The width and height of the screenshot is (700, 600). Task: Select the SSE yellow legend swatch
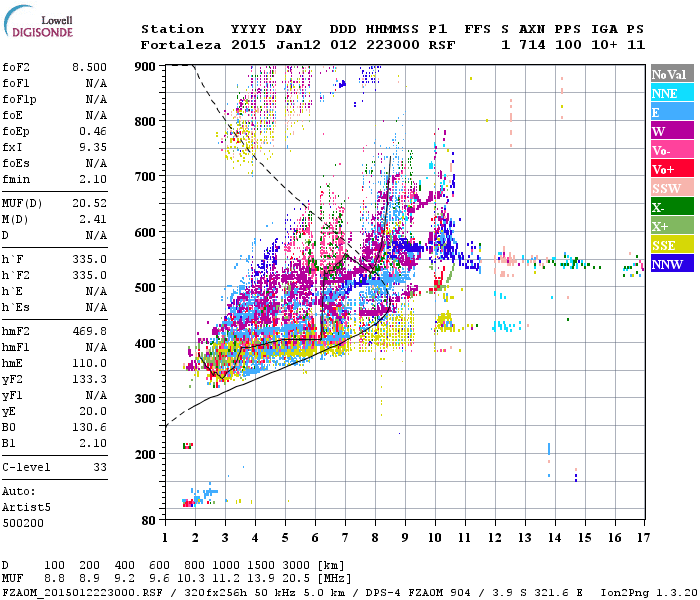pyautogui.click(x=672, y=245)
